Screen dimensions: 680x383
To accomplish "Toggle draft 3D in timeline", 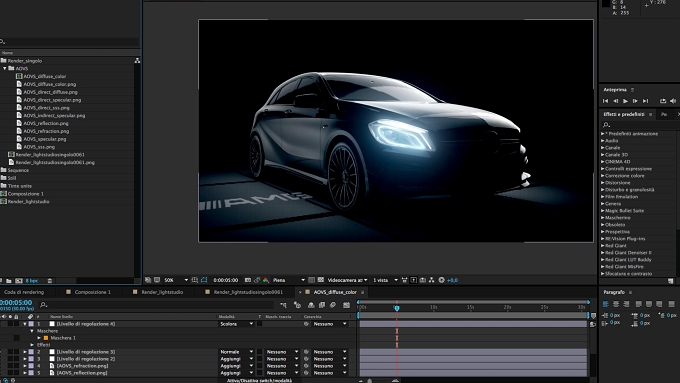I will click(x=298, y=305).
